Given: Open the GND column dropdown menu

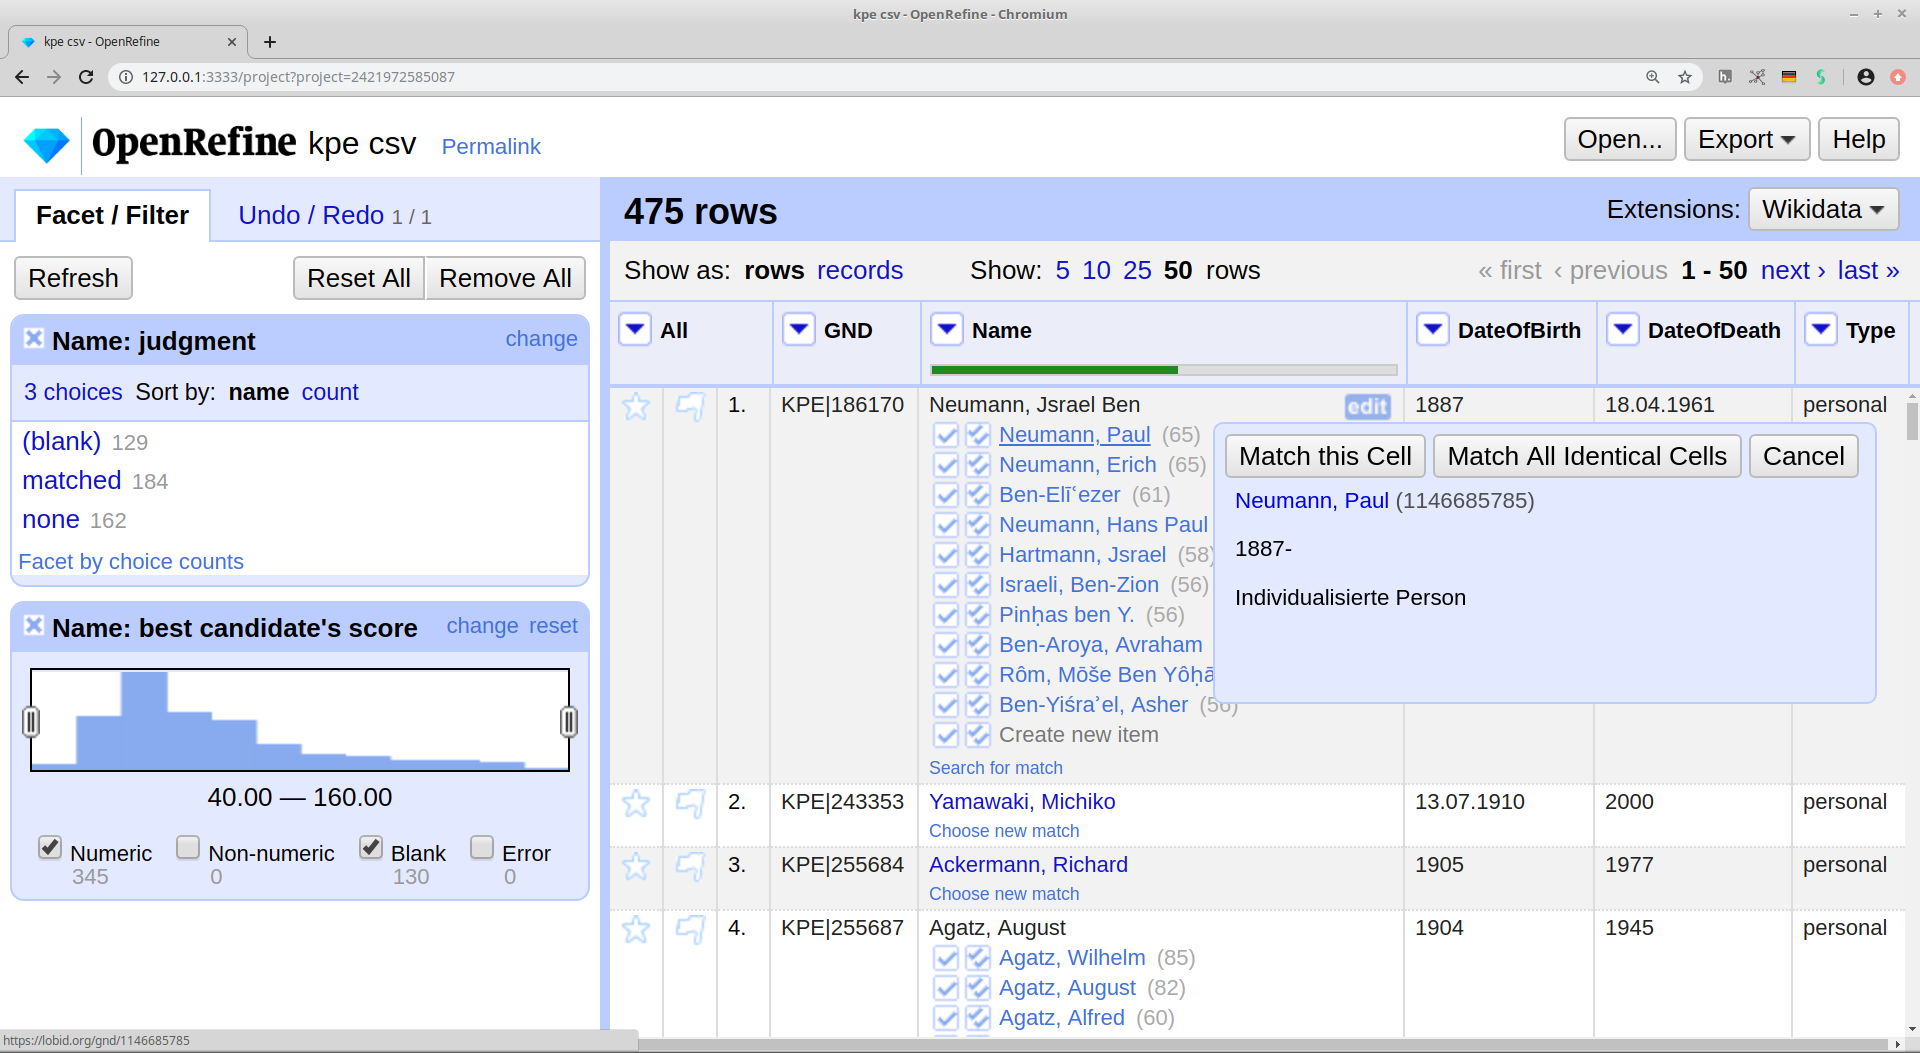Looking at the screenshot, I should click(798, 329).
